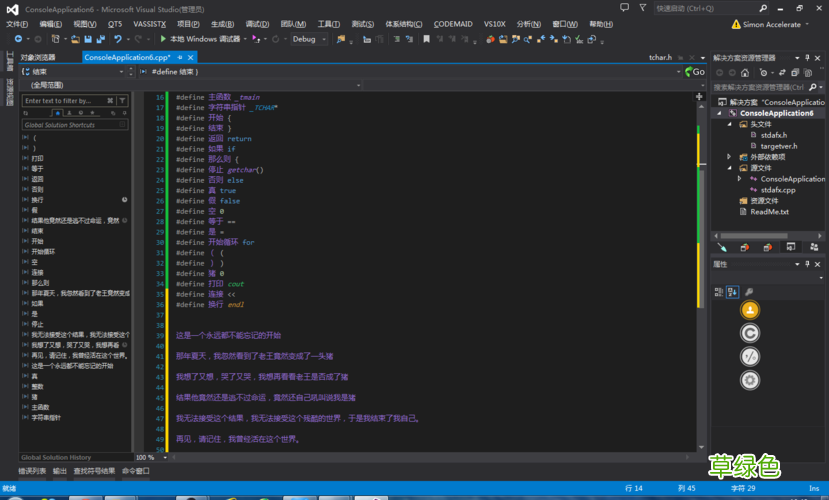829x500 pixels.
Task: Click the orange user circle icon
Action: (x=749, y=311)
